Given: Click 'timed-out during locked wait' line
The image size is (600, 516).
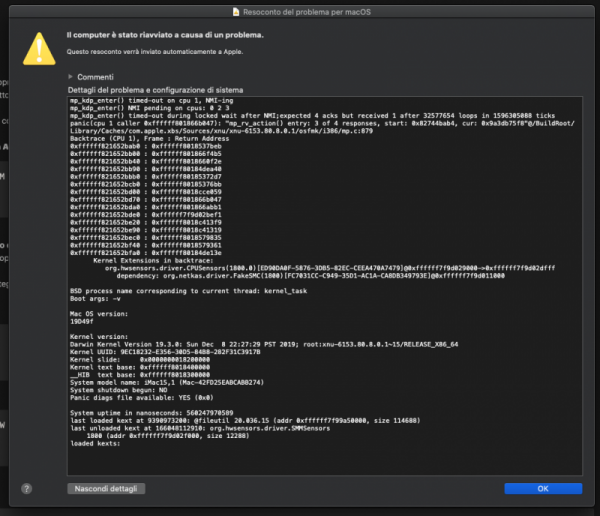Looking at the screenshot, I should 312,116.
